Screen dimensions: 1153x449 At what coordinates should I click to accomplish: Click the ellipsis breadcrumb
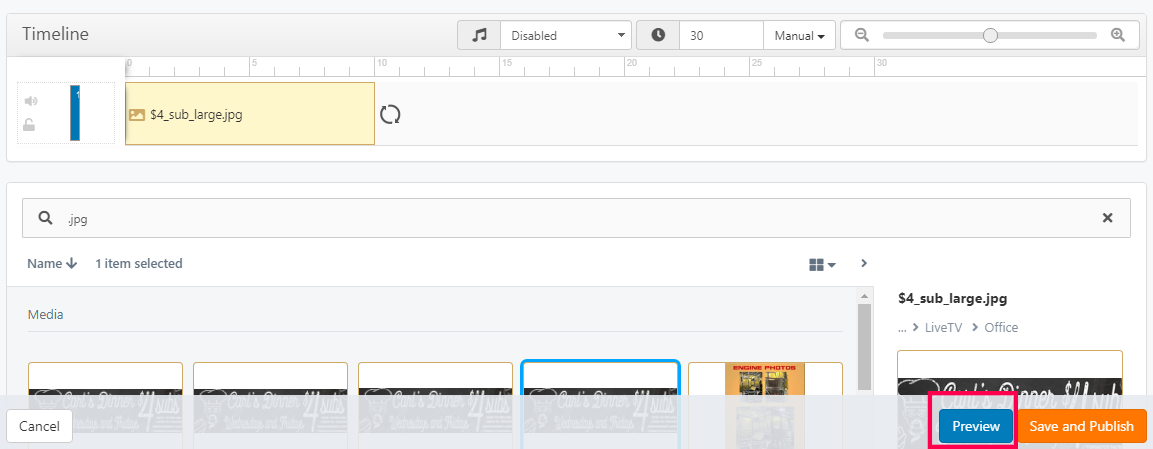point(902,328)
